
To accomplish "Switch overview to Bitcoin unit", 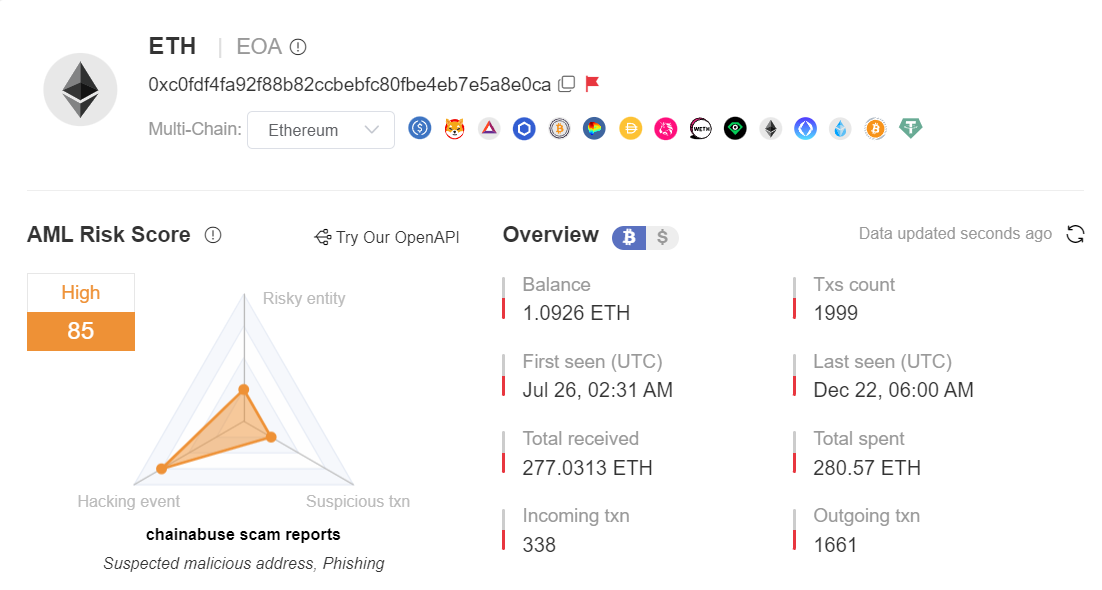I will (630, 237).
